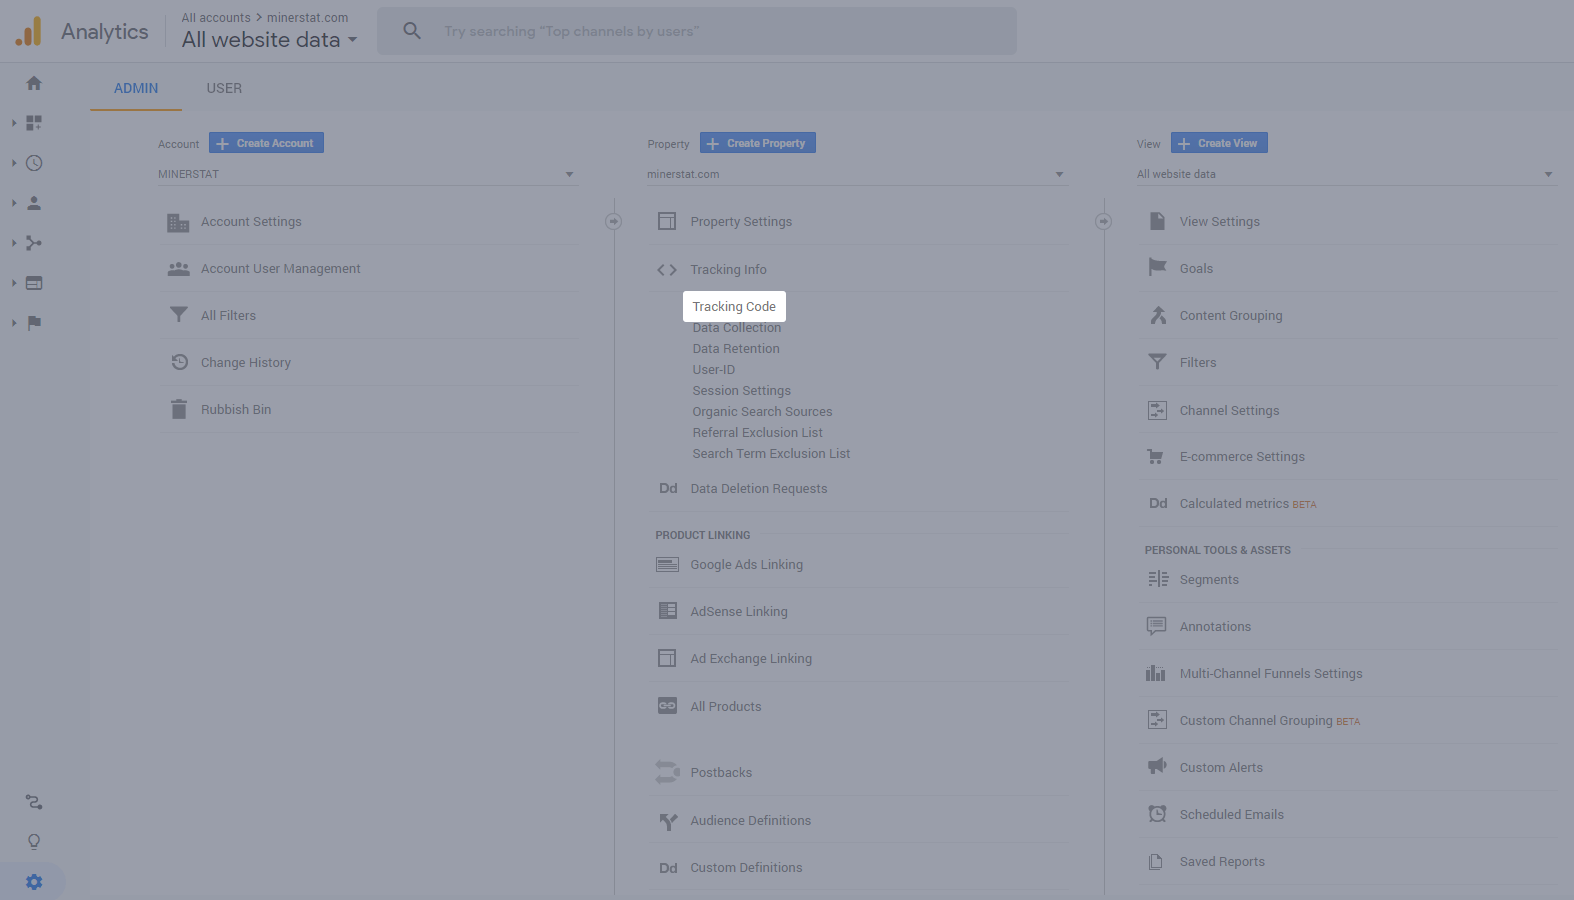
Task: Click the Rubbish Bin trash icon
Action: pos(179,409)
